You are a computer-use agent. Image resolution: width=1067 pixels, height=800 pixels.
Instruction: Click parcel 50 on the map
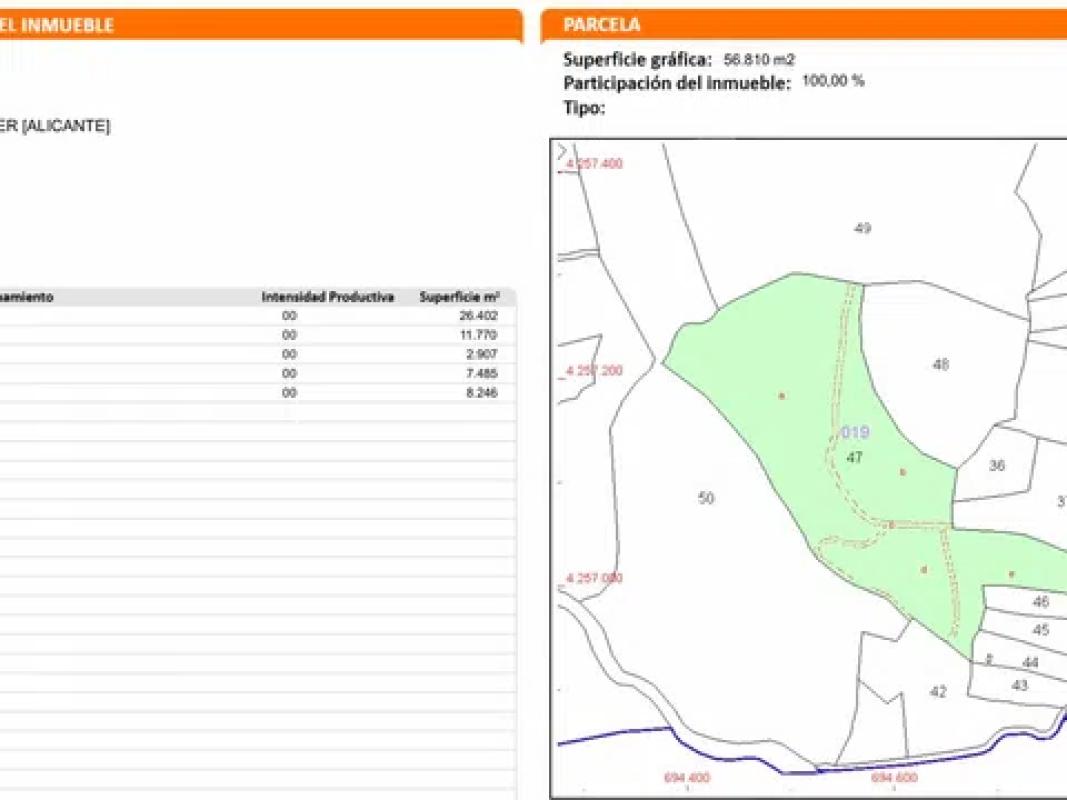(706, 498)
